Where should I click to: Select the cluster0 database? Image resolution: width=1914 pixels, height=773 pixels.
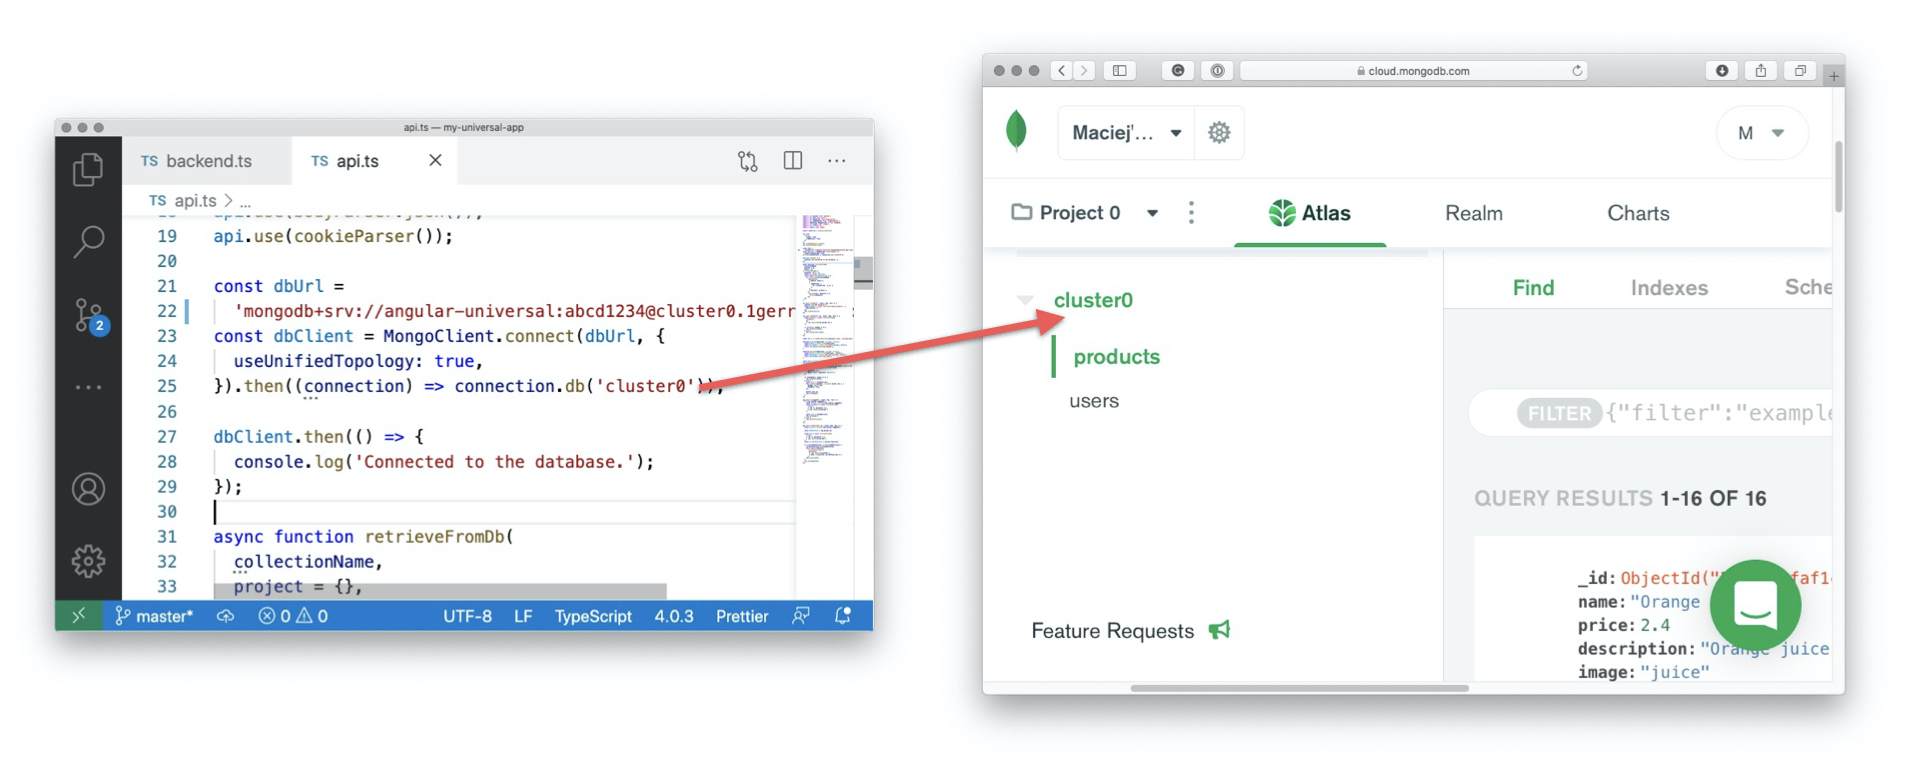coord(1093,300)
